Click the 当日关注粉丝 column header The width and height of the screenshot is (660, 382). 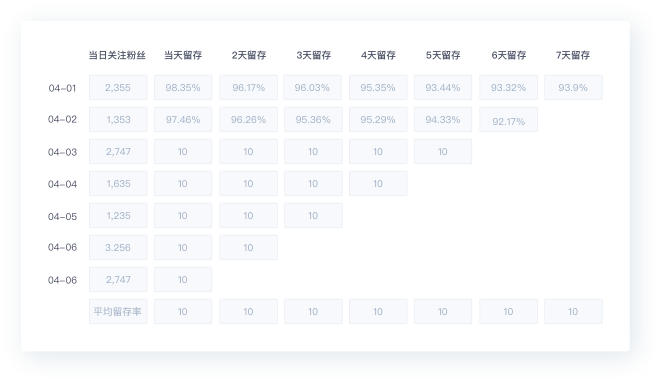coord(117,55)
